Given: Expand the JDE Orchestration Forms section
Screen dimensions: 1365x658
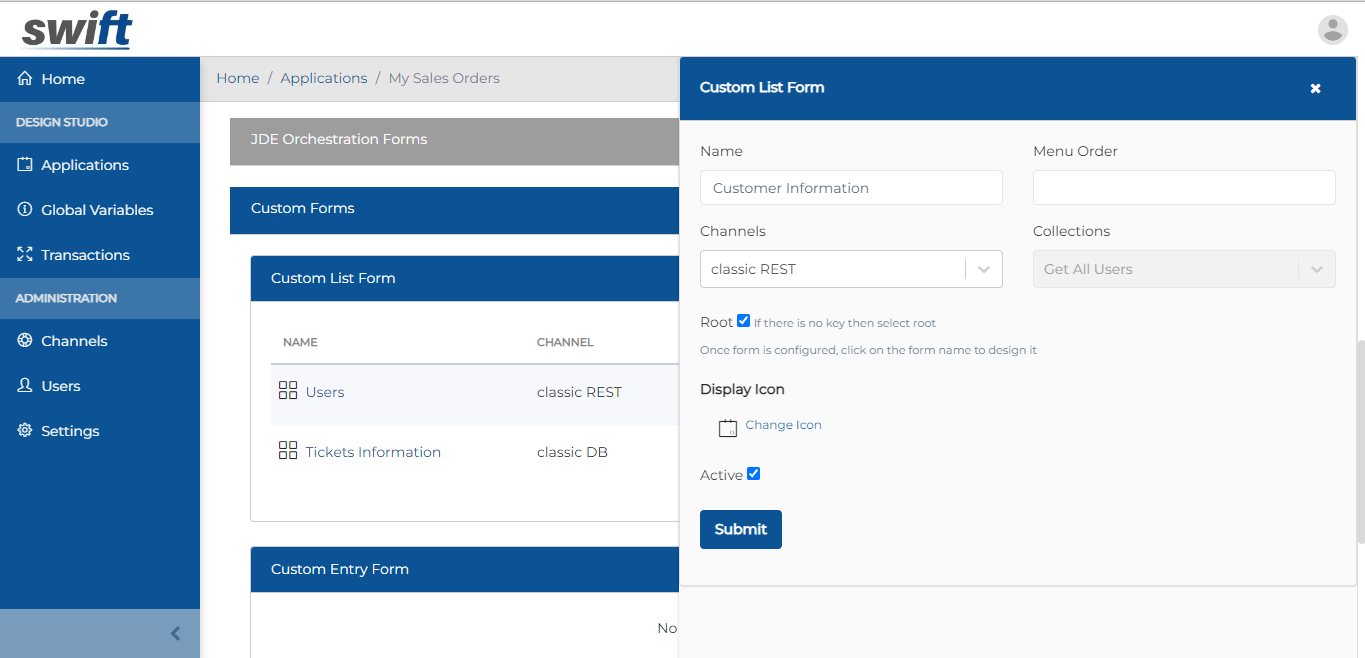Looking at the screenshot, I should pos(454,140).
